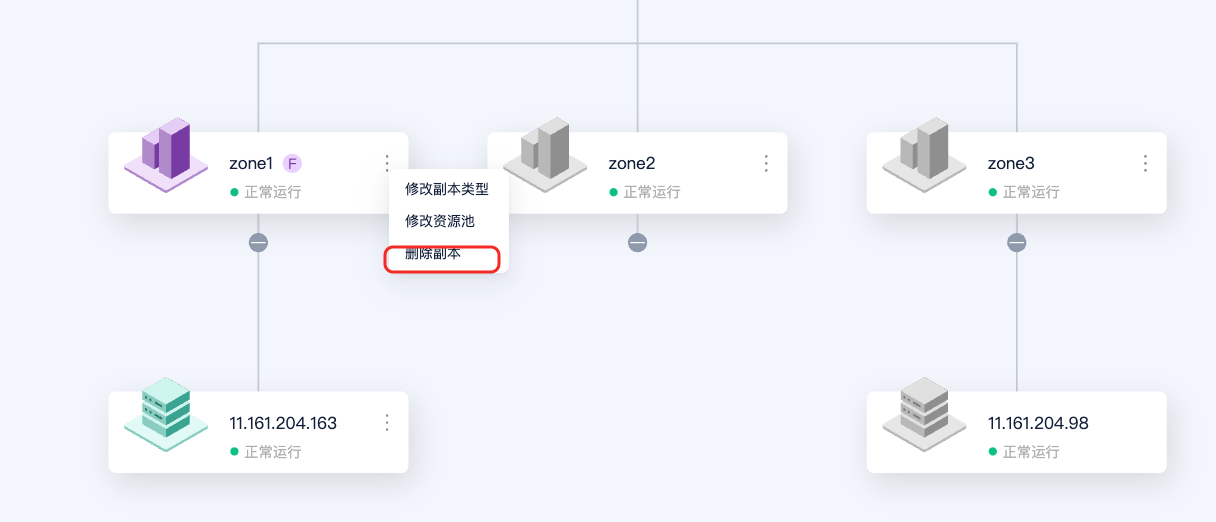Collapse the server list under zone3
1216x522 pixels.
(1017, 242)
